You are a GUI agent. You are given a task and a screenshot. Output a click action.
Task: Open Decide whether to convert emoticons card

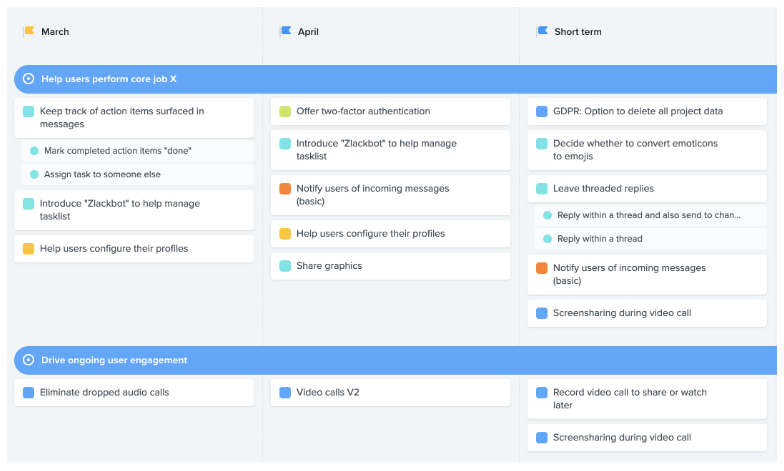(x=647, y=150)
